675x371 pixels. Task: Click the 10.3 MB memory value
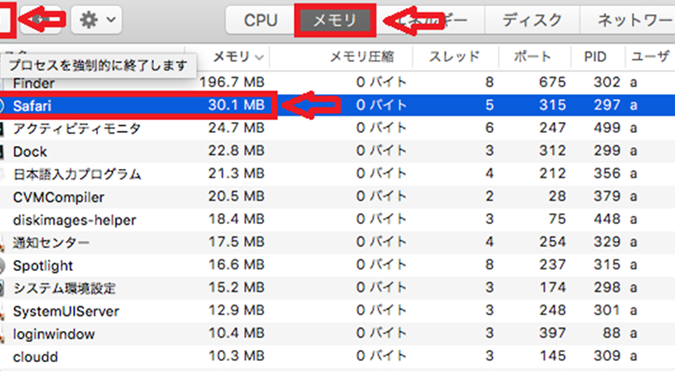[x=236, y=356]
